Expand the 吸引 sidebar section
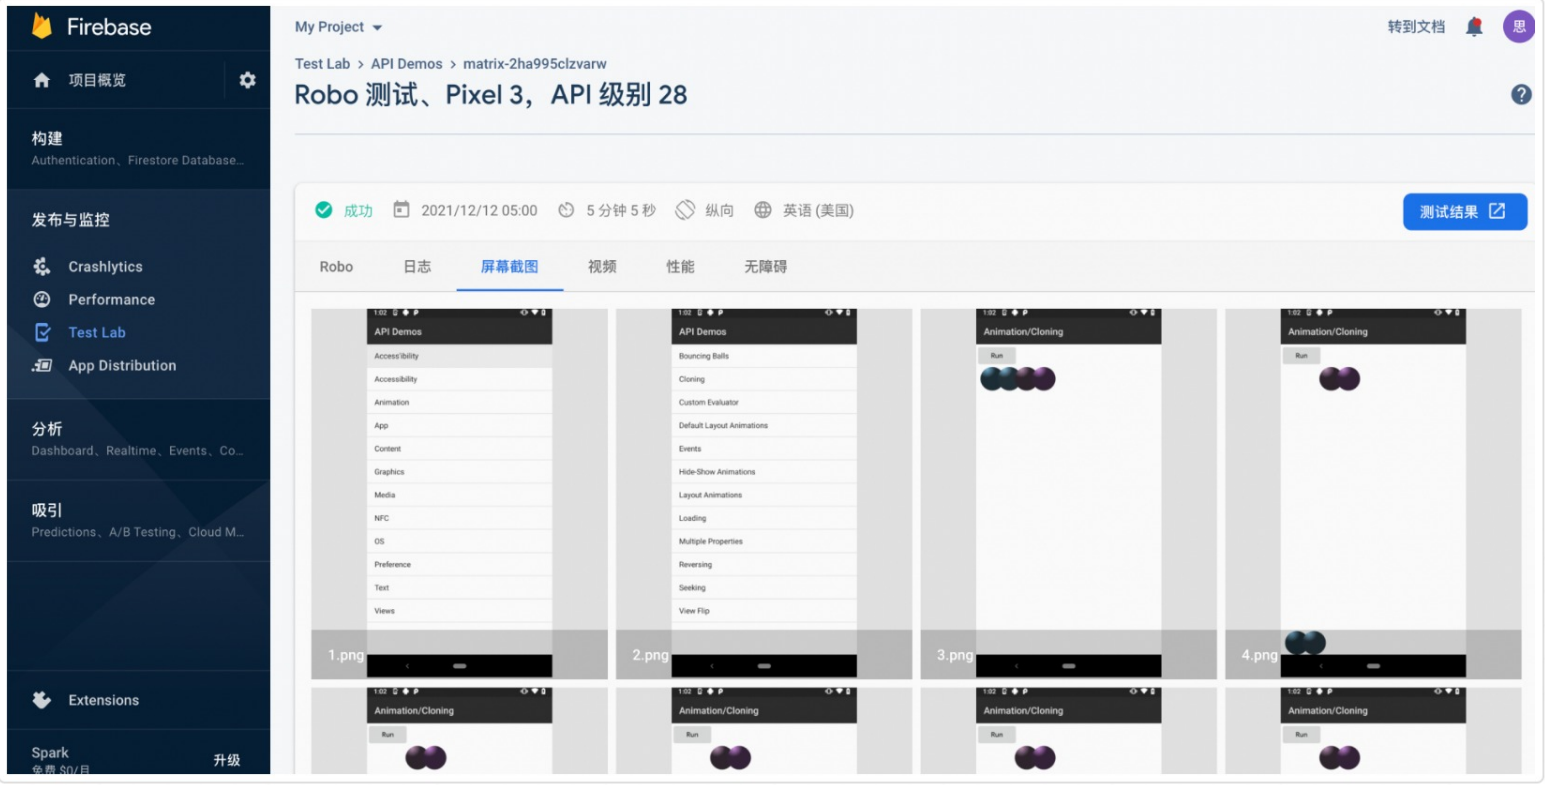This screenshot has height=785, width=1545. (138, 520)
